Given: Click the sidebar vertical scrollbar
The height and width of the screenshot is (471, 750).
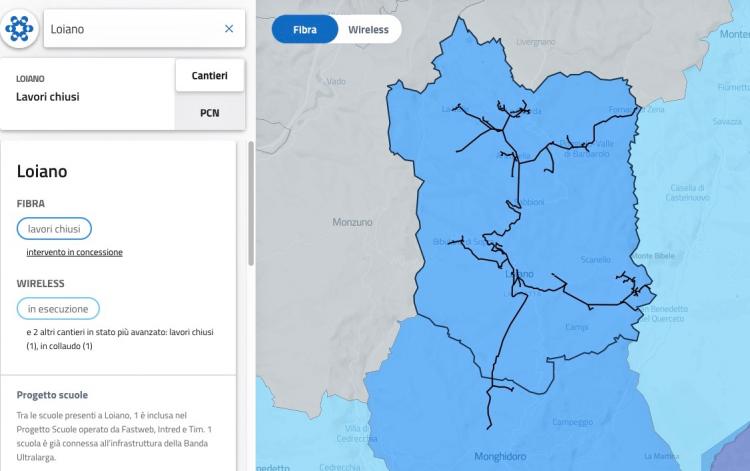Looking at the screenshot, I should [251, 203].
